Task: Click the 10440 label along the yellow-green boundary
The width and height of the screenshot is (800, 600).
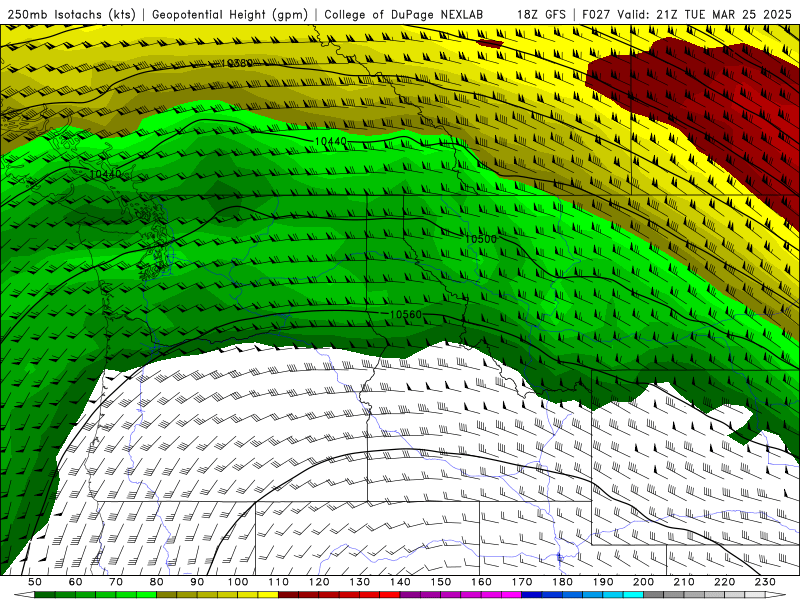Action: [x=331, y=141]
